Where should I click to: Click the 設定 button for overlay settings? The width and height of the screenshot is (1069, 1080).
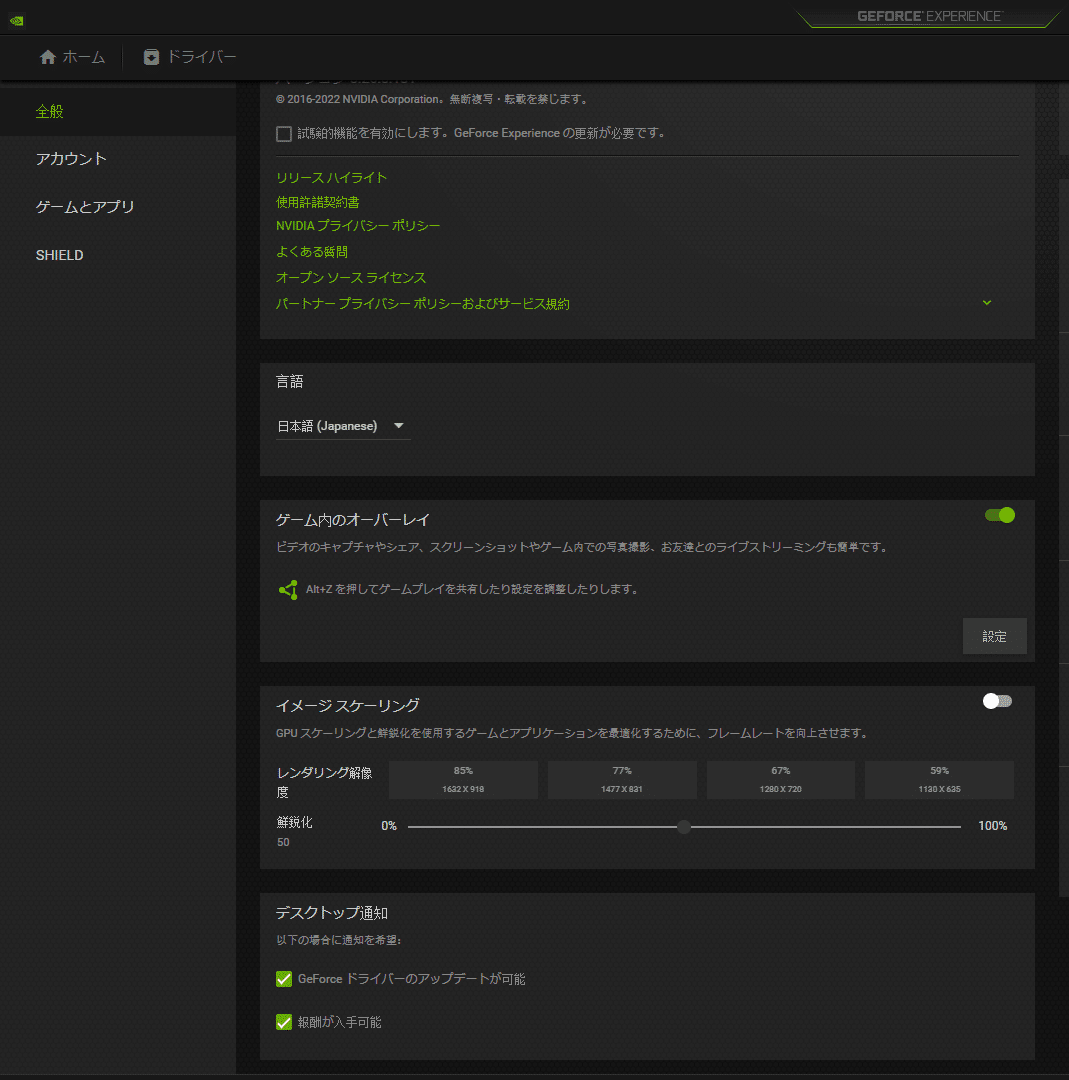point(994,636)
